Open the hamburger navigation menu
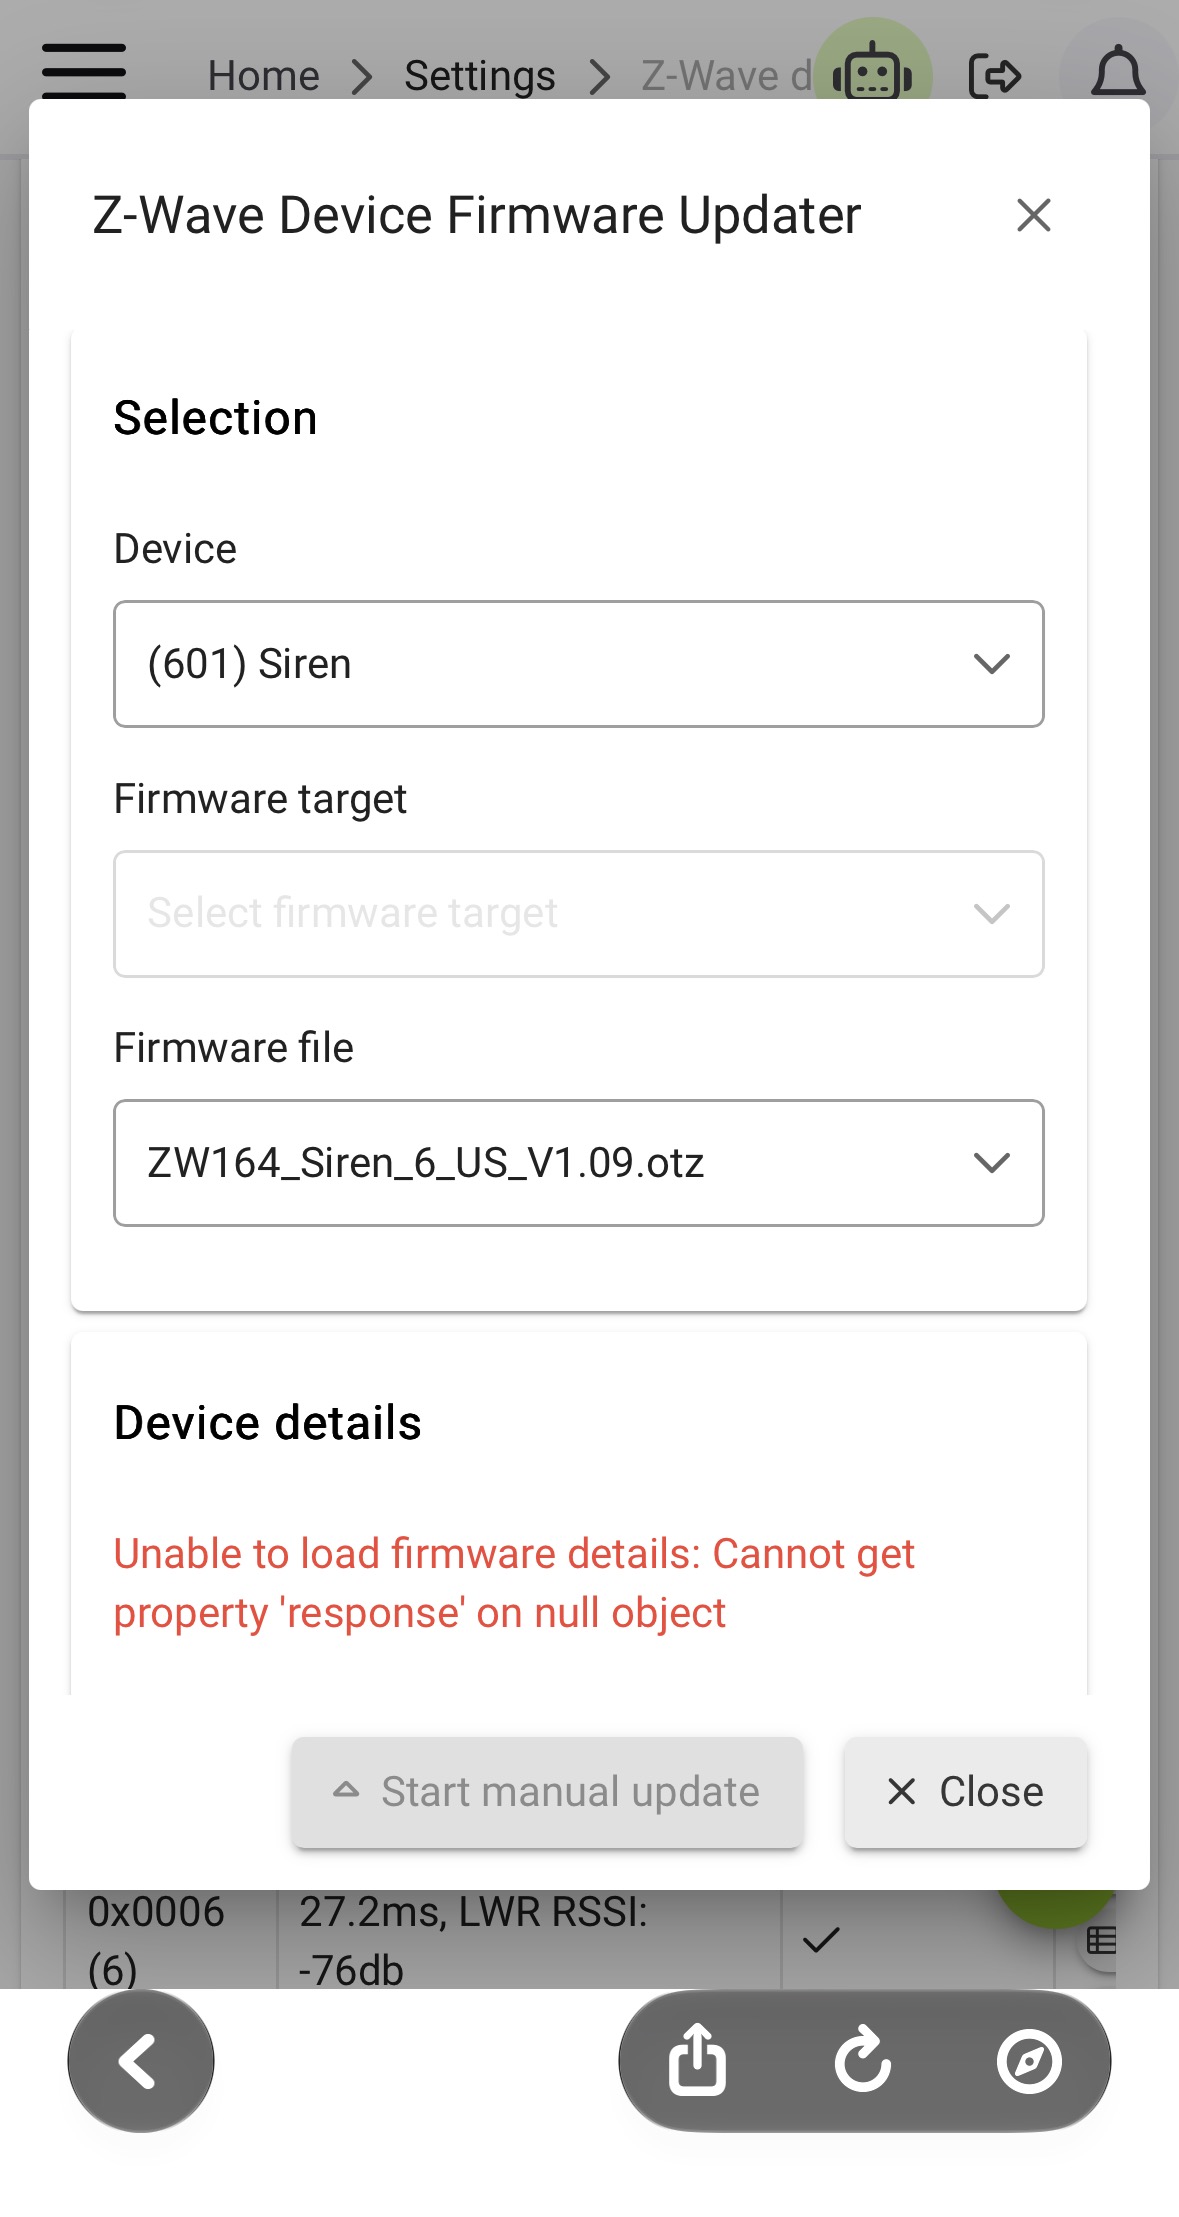 click(x=84, y=71)
